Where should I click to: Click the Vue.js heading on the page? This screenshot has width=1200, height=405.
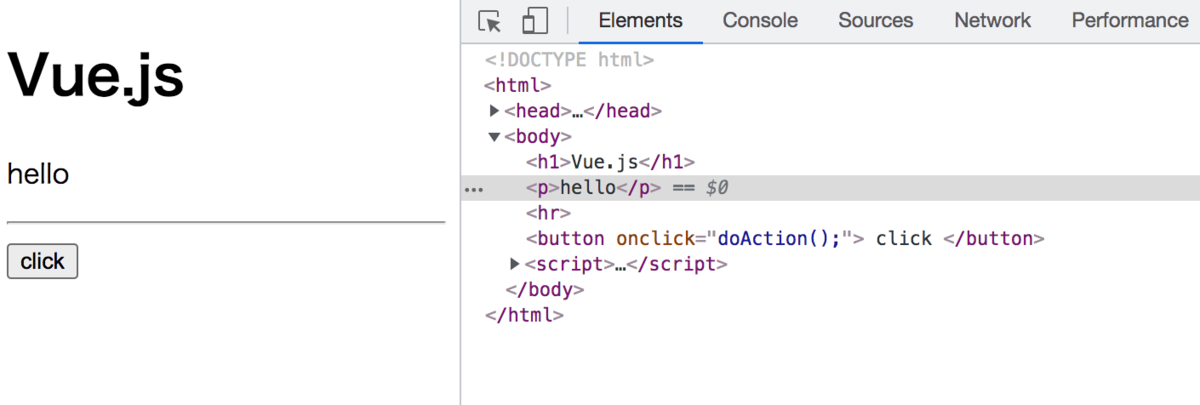click(x=96, y=75)
